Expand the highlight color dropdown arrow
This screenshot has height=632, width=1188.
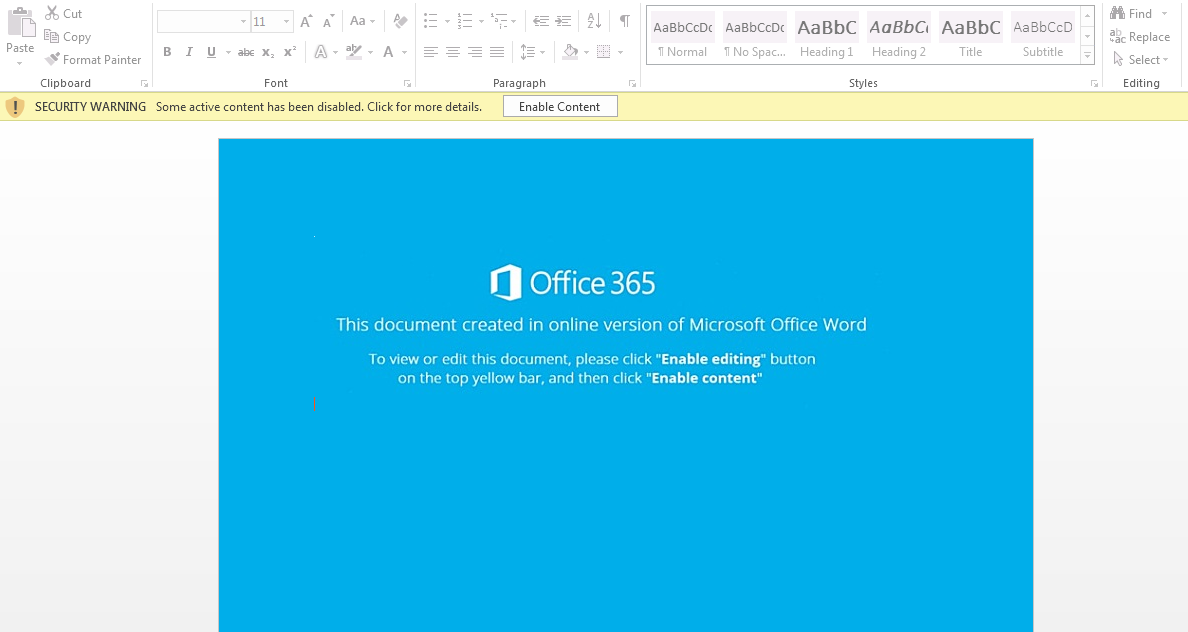coord(370,52)
